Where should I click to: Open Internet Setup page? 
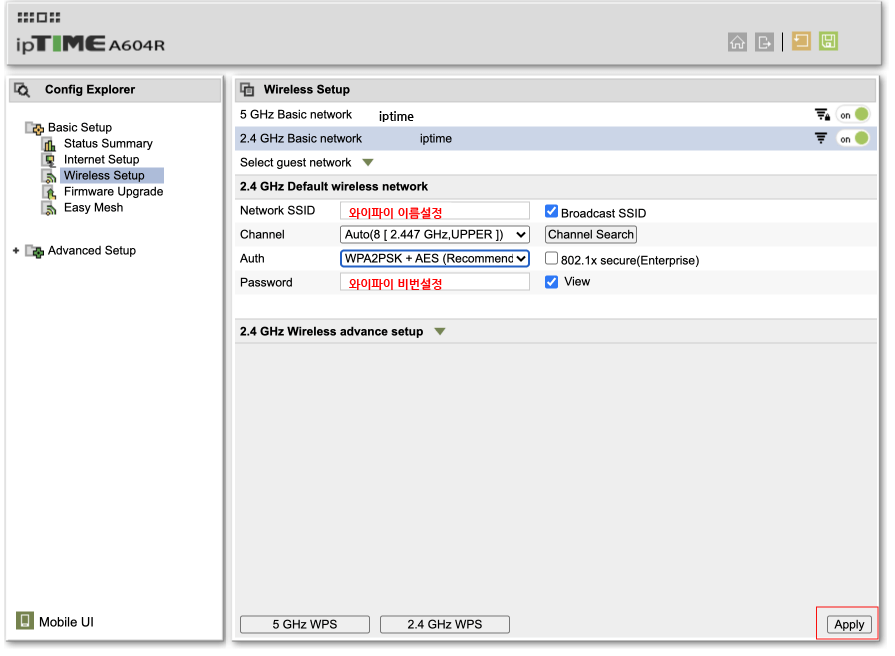coord(102,160)
